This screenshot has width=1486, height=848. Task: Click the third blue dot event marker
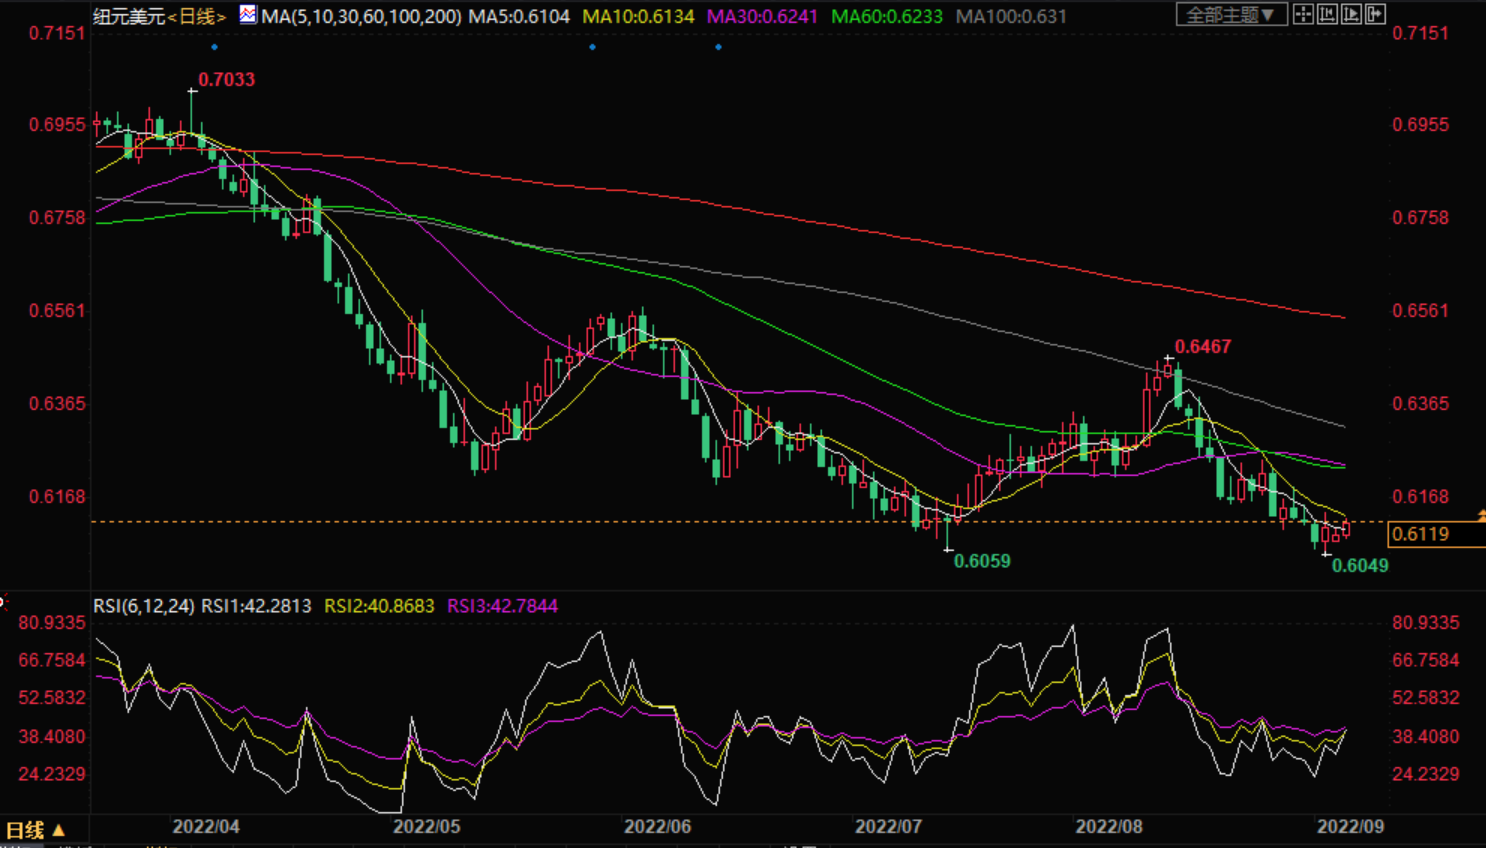click(718, 47)
